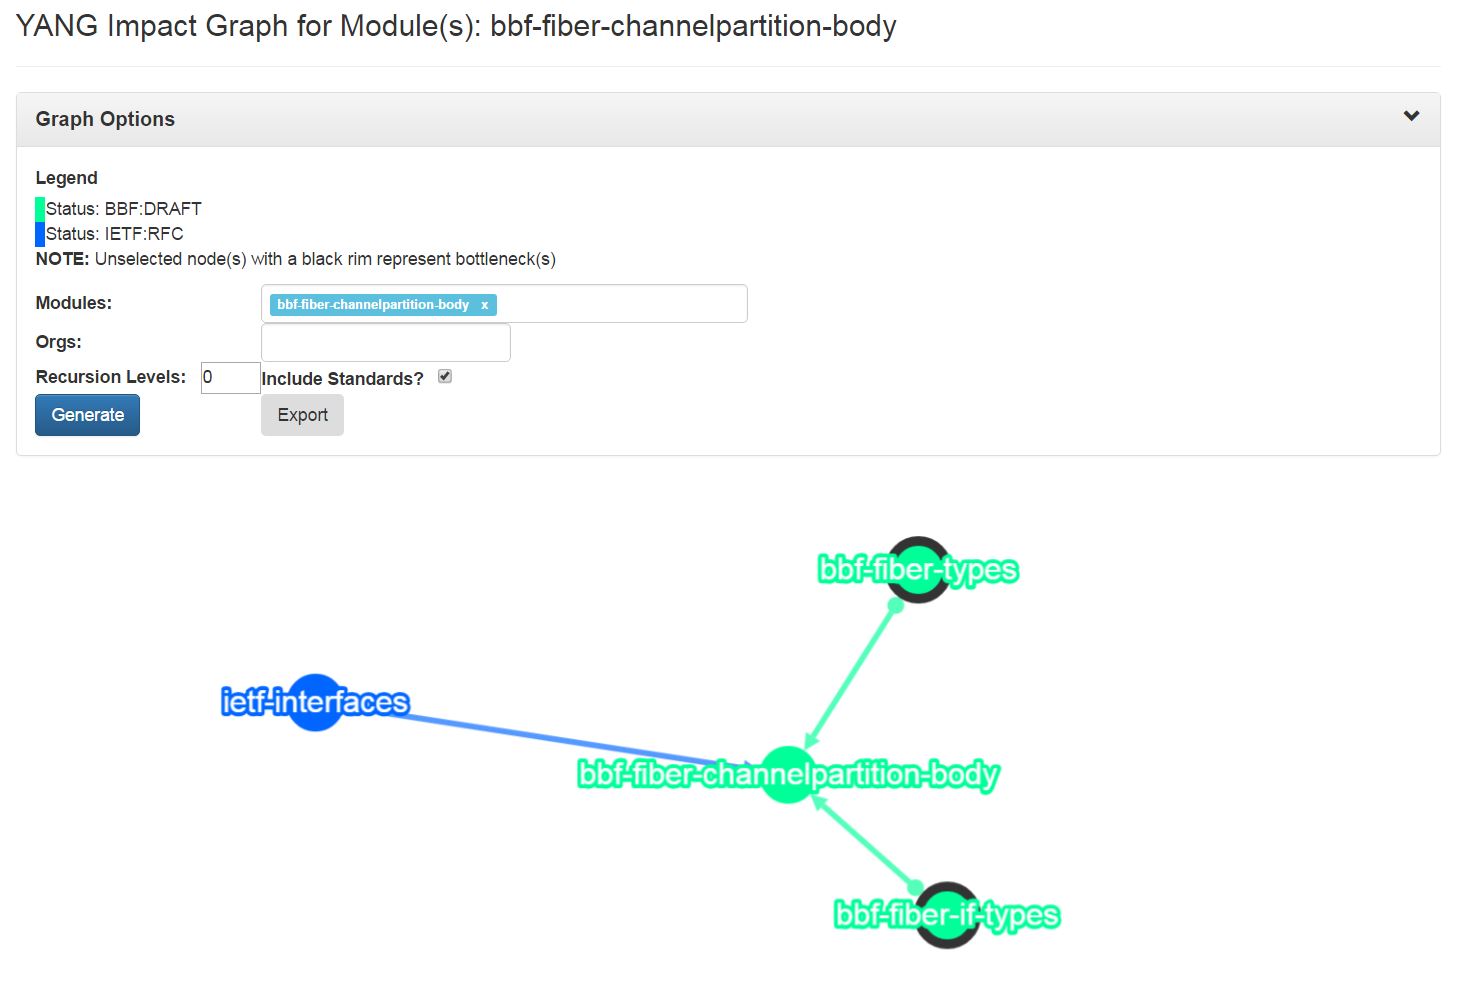Click the Graph Options panel heading
1464x985 pixels.
(105, 119)
